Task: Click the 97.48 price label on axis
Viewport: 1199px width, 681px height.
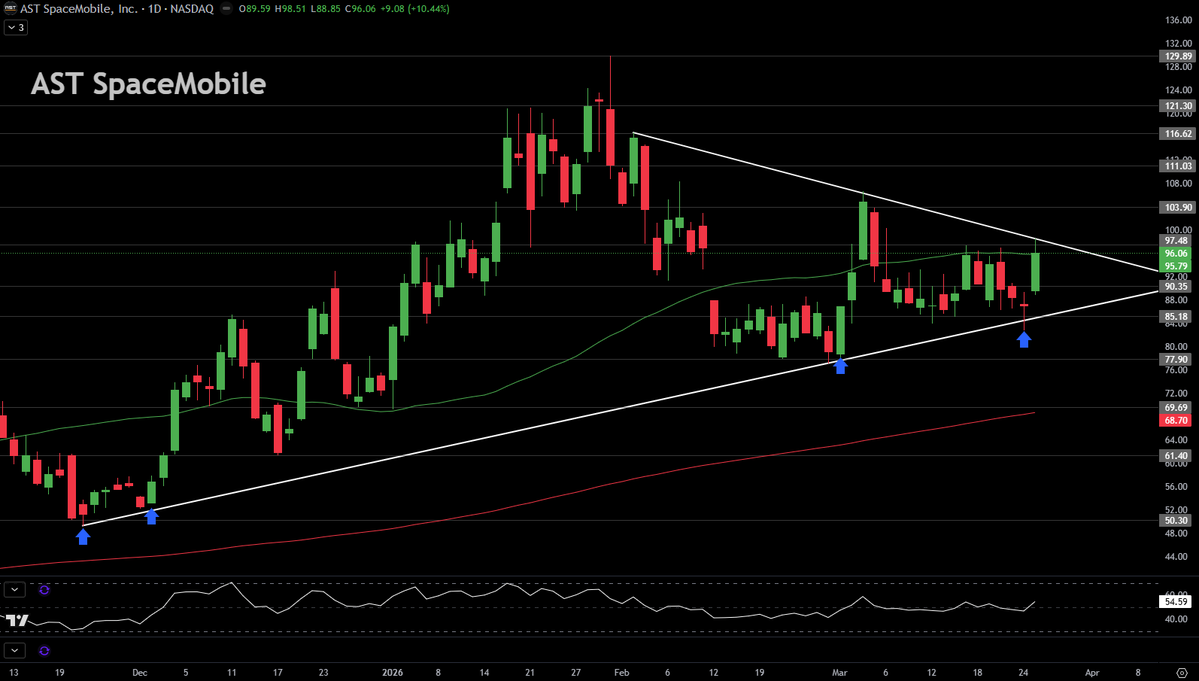Action: pyautogui.click(x=1177, y=241)
